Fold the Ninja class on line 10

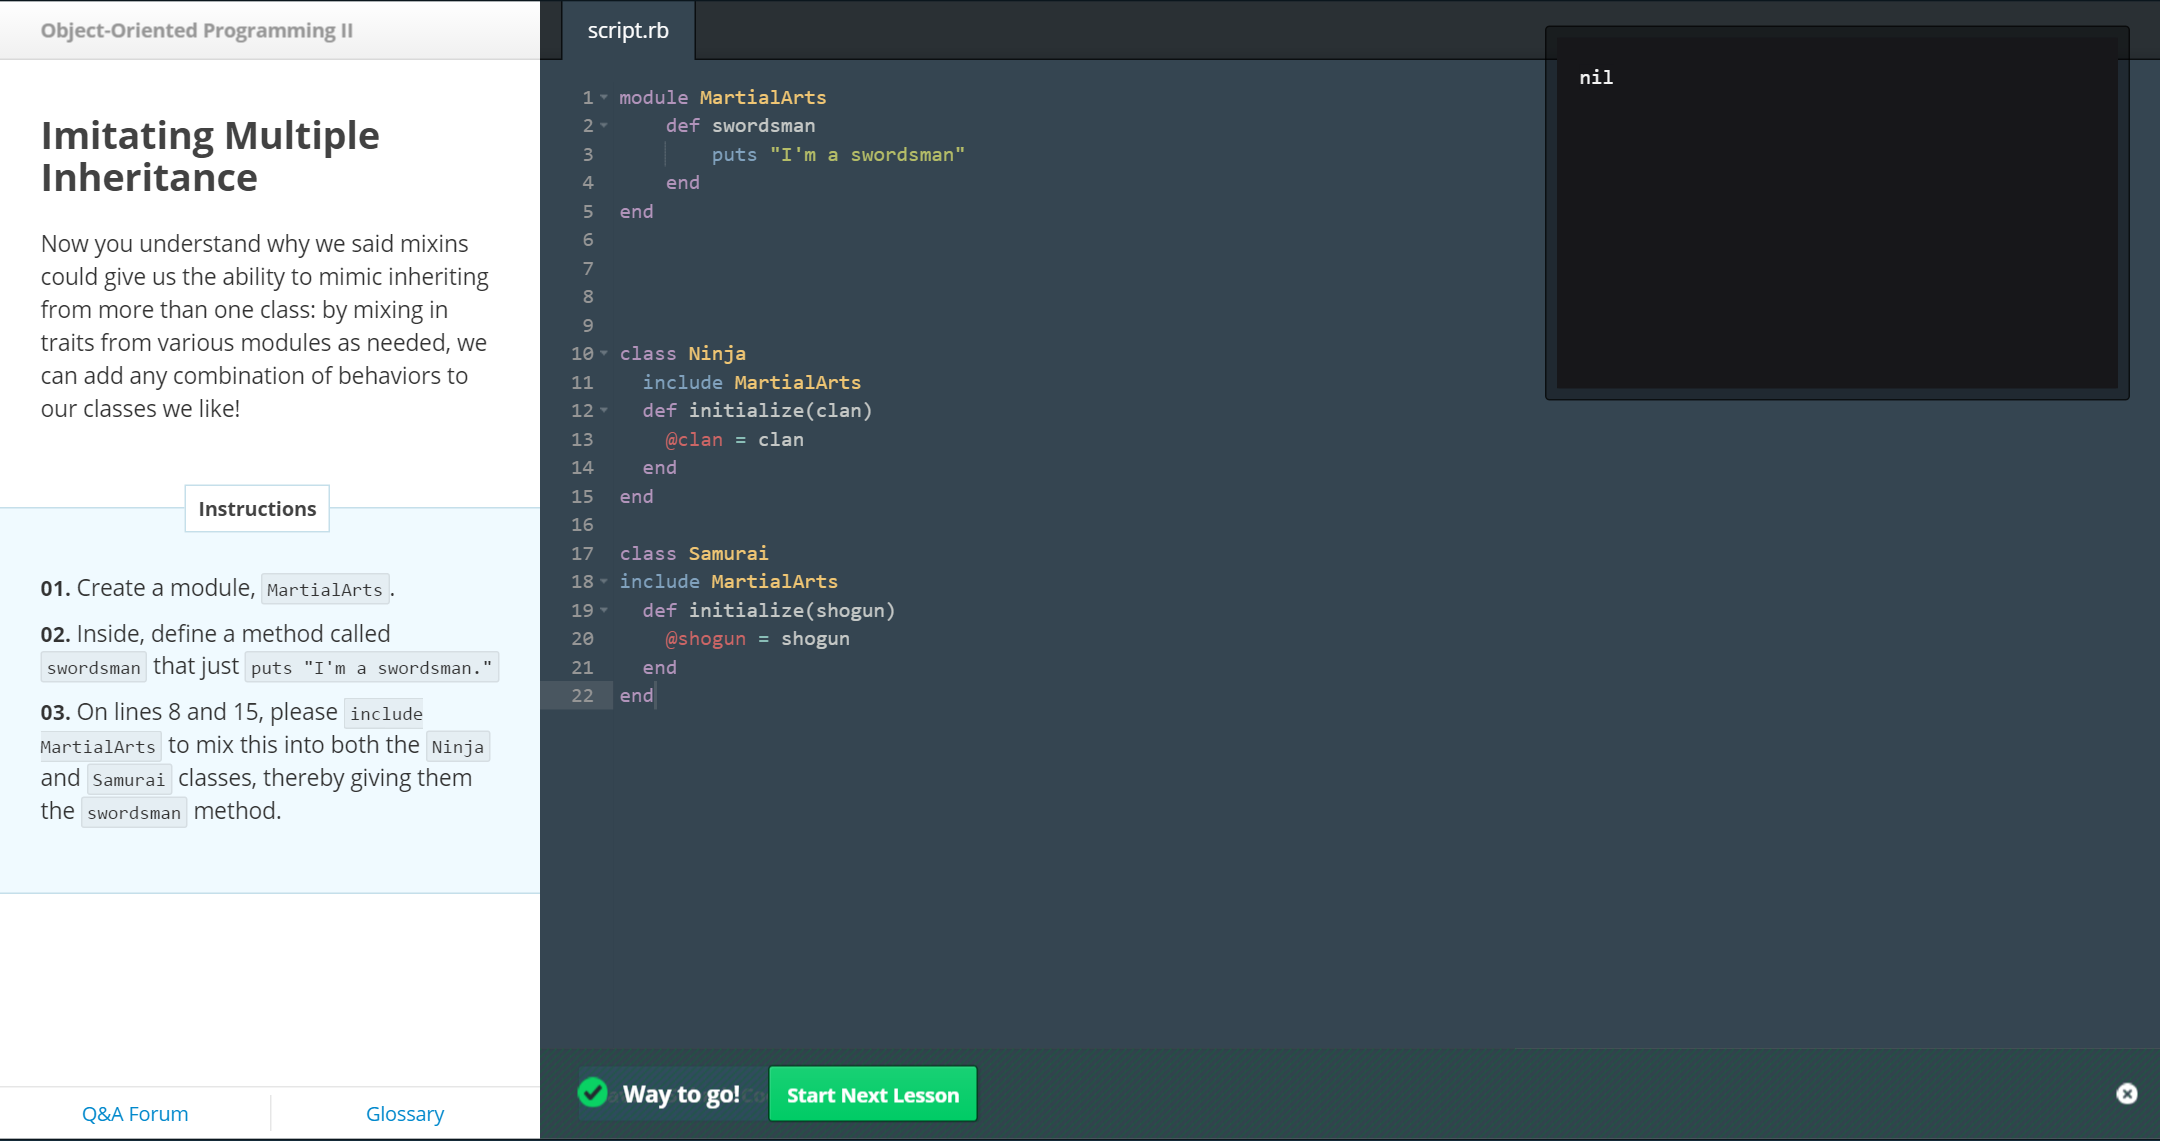coord(605,354)
